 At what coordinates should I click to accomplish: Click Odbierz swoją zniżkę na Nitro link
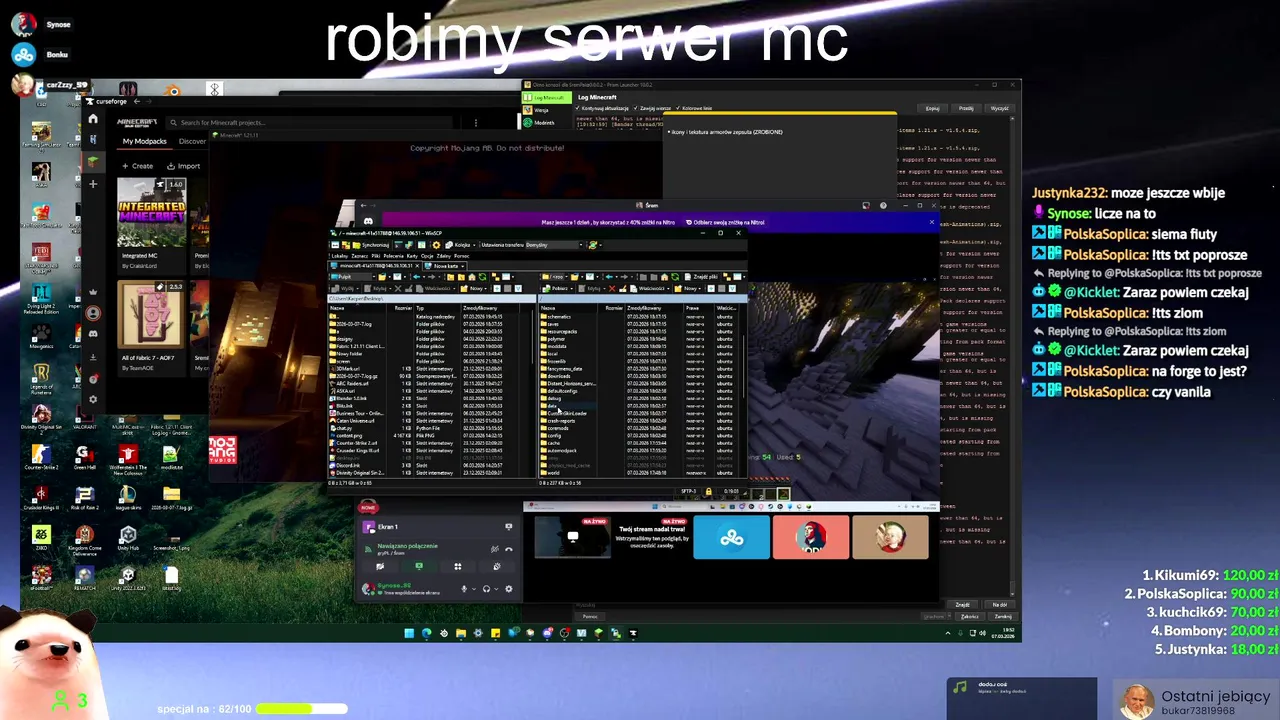(x=727, y=223)
